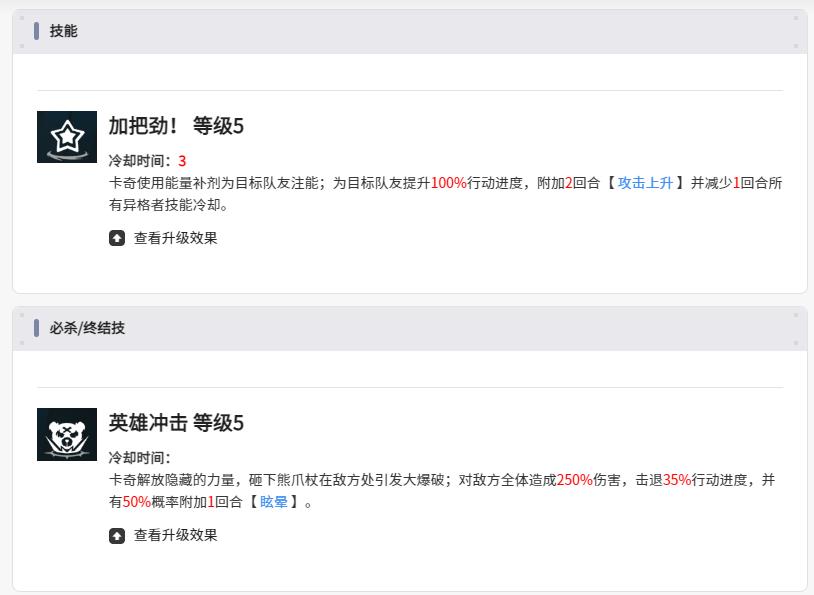The image size is (814, 595).
Task: Click the star icon for 加把劲 skill
Action: pyautogui.click(x=67, y=136)
